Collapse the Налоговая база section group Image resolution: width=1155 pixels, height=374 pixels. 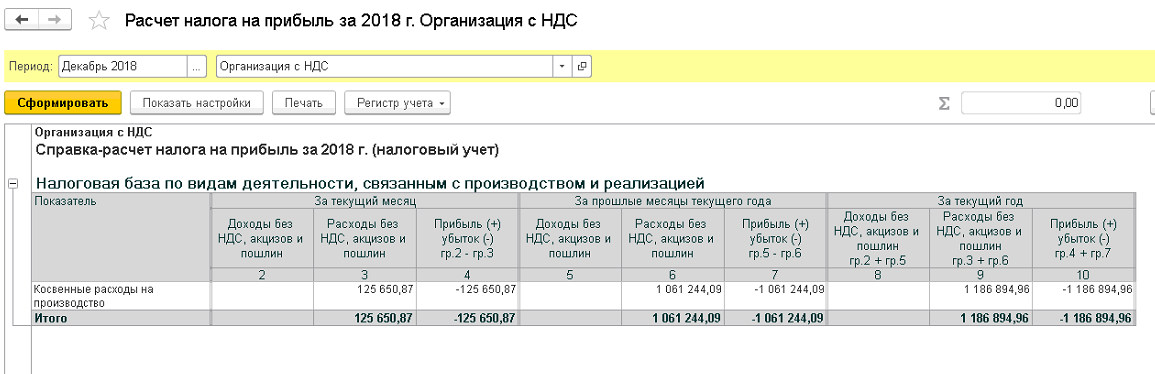tap(13, 183)
